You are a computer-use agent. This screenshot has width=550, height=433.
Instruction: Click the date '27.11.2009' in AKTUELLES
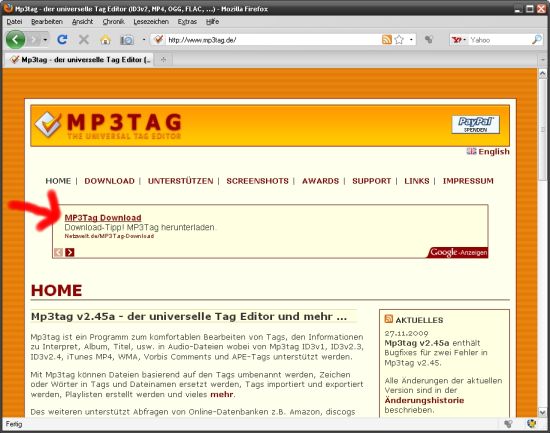click(x=407, y=333)
